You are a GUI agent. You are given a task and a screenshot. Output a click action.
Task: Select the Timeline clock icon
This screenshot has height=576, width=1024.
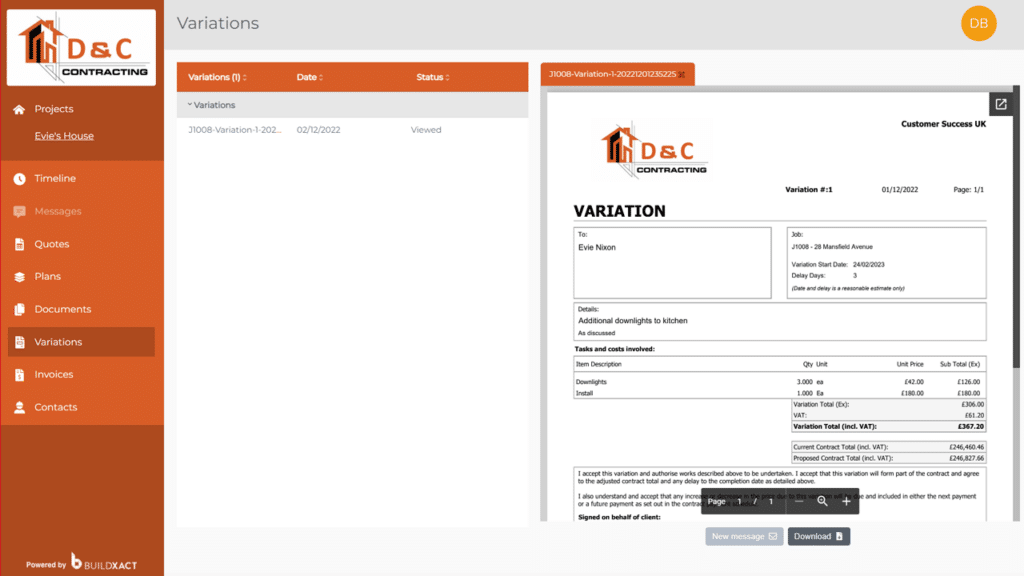coord(20,178)
